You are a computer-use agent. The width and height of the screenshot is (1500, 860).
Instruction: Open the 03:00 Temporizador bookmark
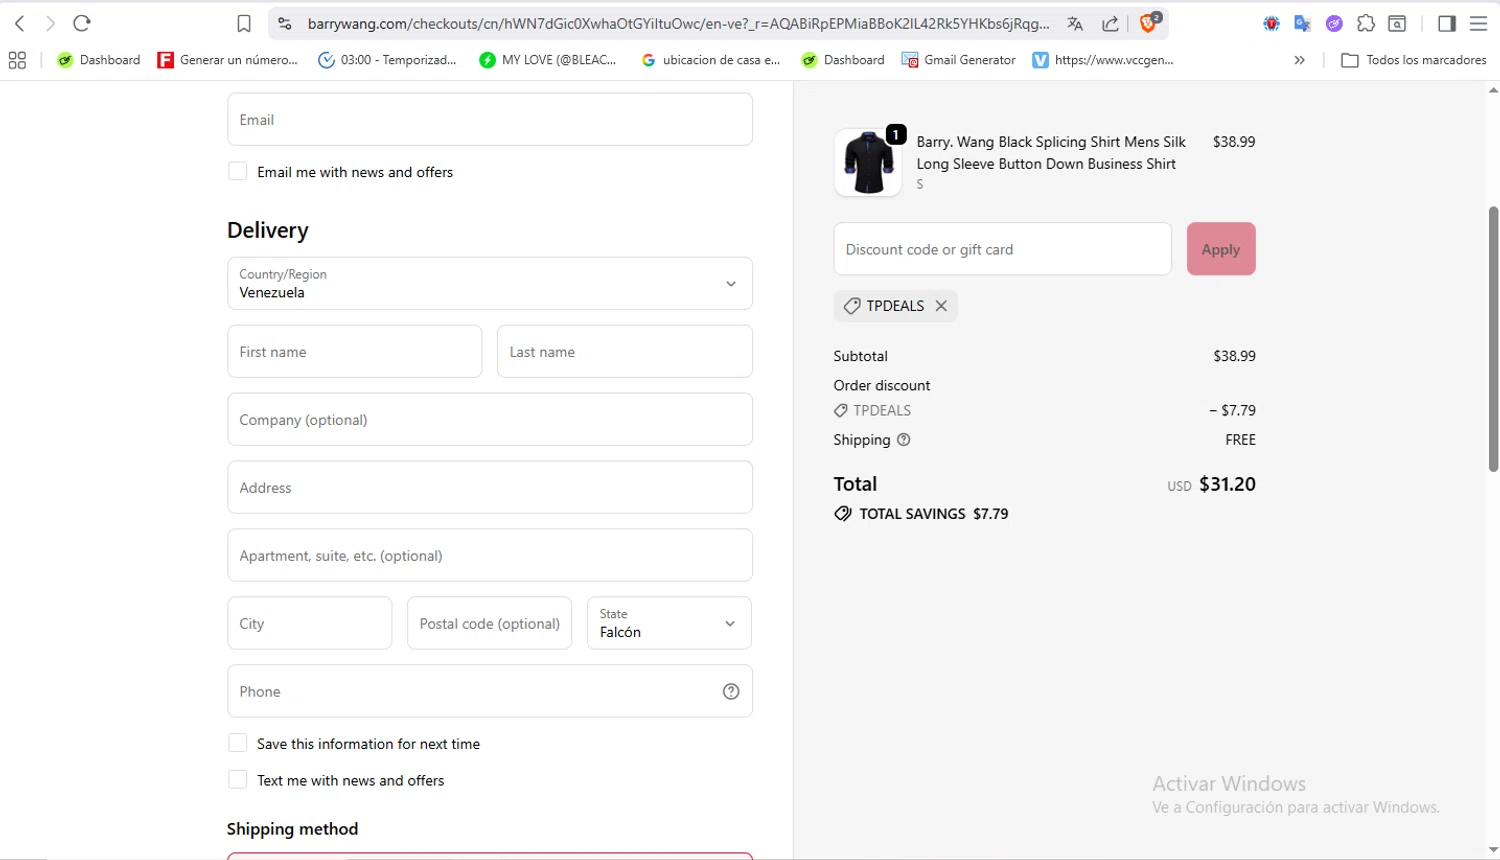click(x=387, y=60)
